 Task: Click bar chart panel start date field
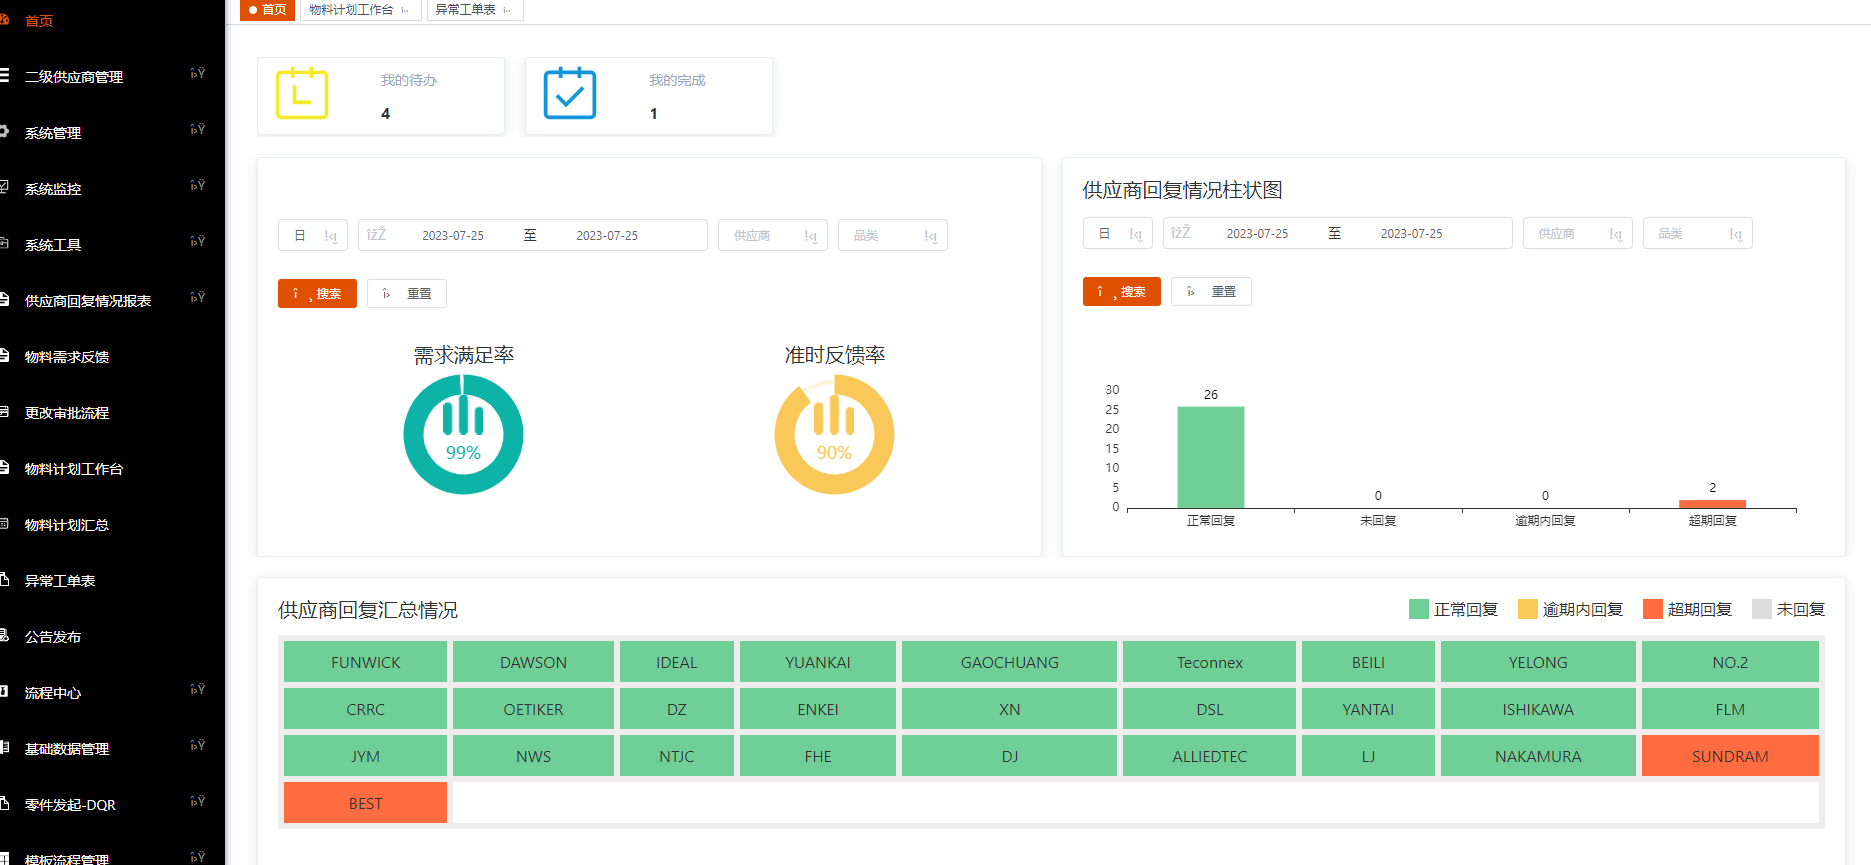click(x=1258, y=234)
